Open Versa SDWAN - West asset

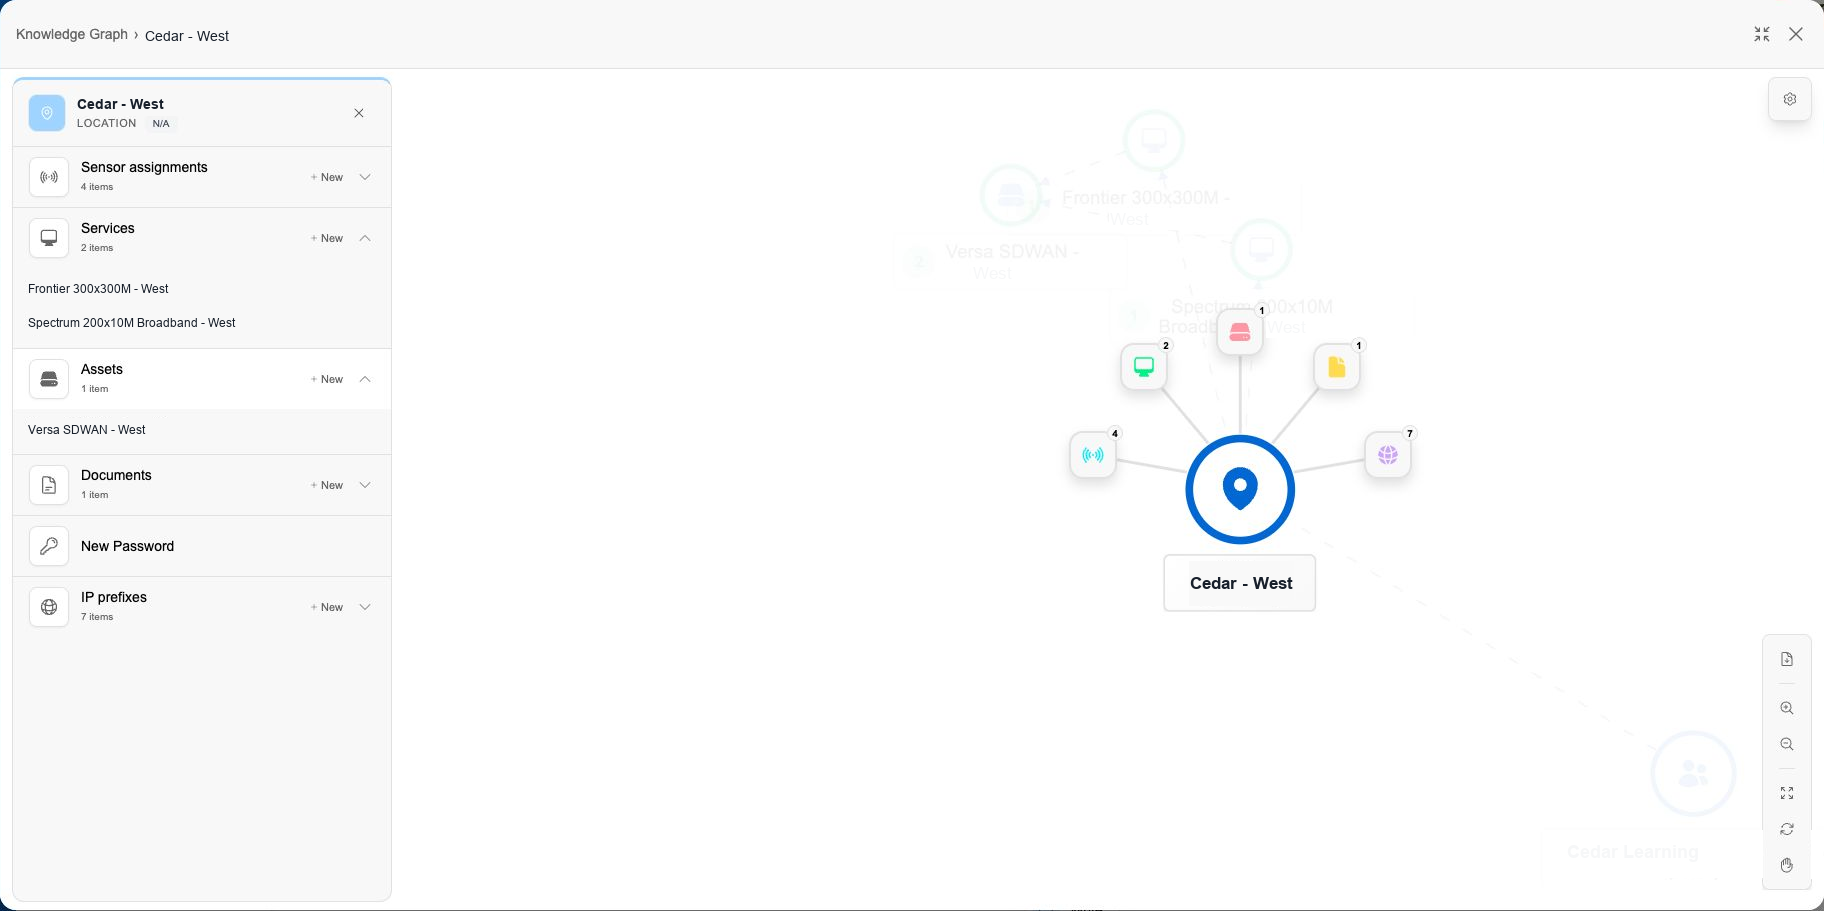coord(87,430)
